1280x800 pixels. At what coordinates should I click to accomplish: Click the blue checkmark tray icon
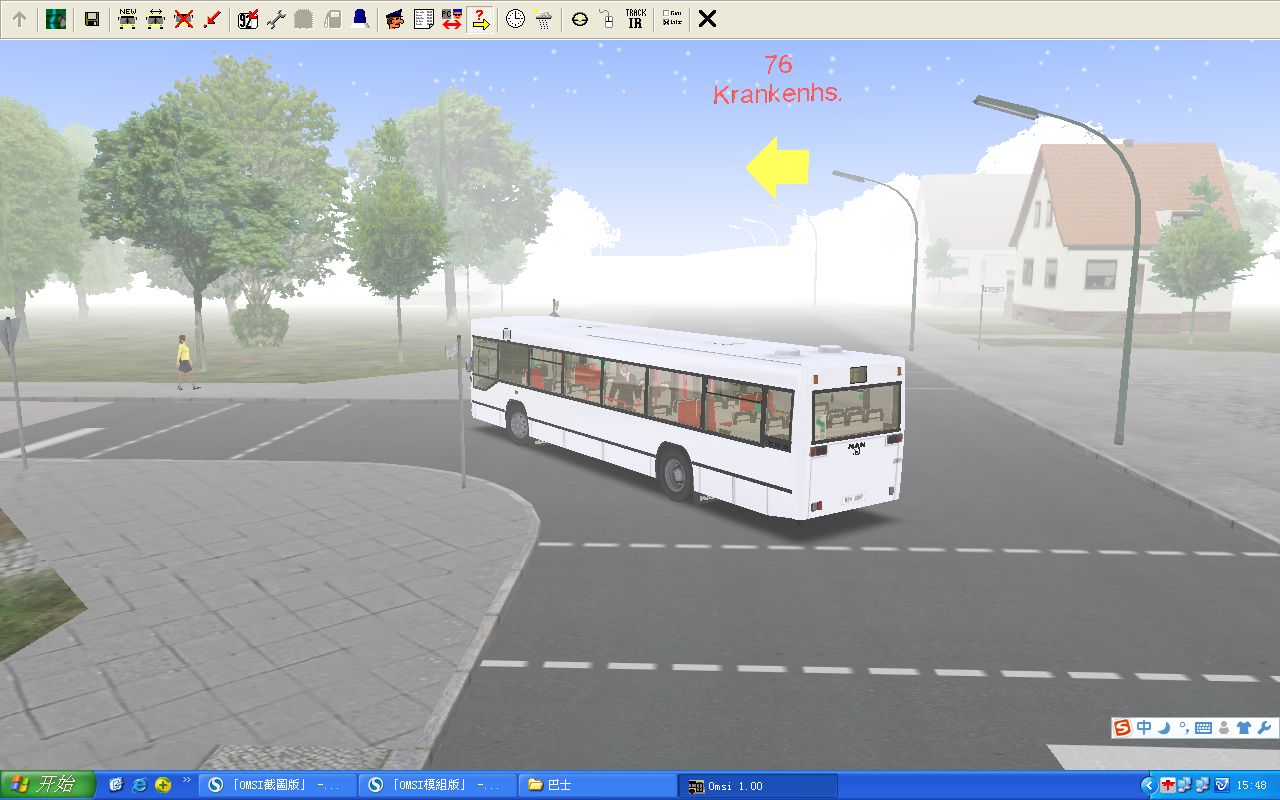[1221, 785]
